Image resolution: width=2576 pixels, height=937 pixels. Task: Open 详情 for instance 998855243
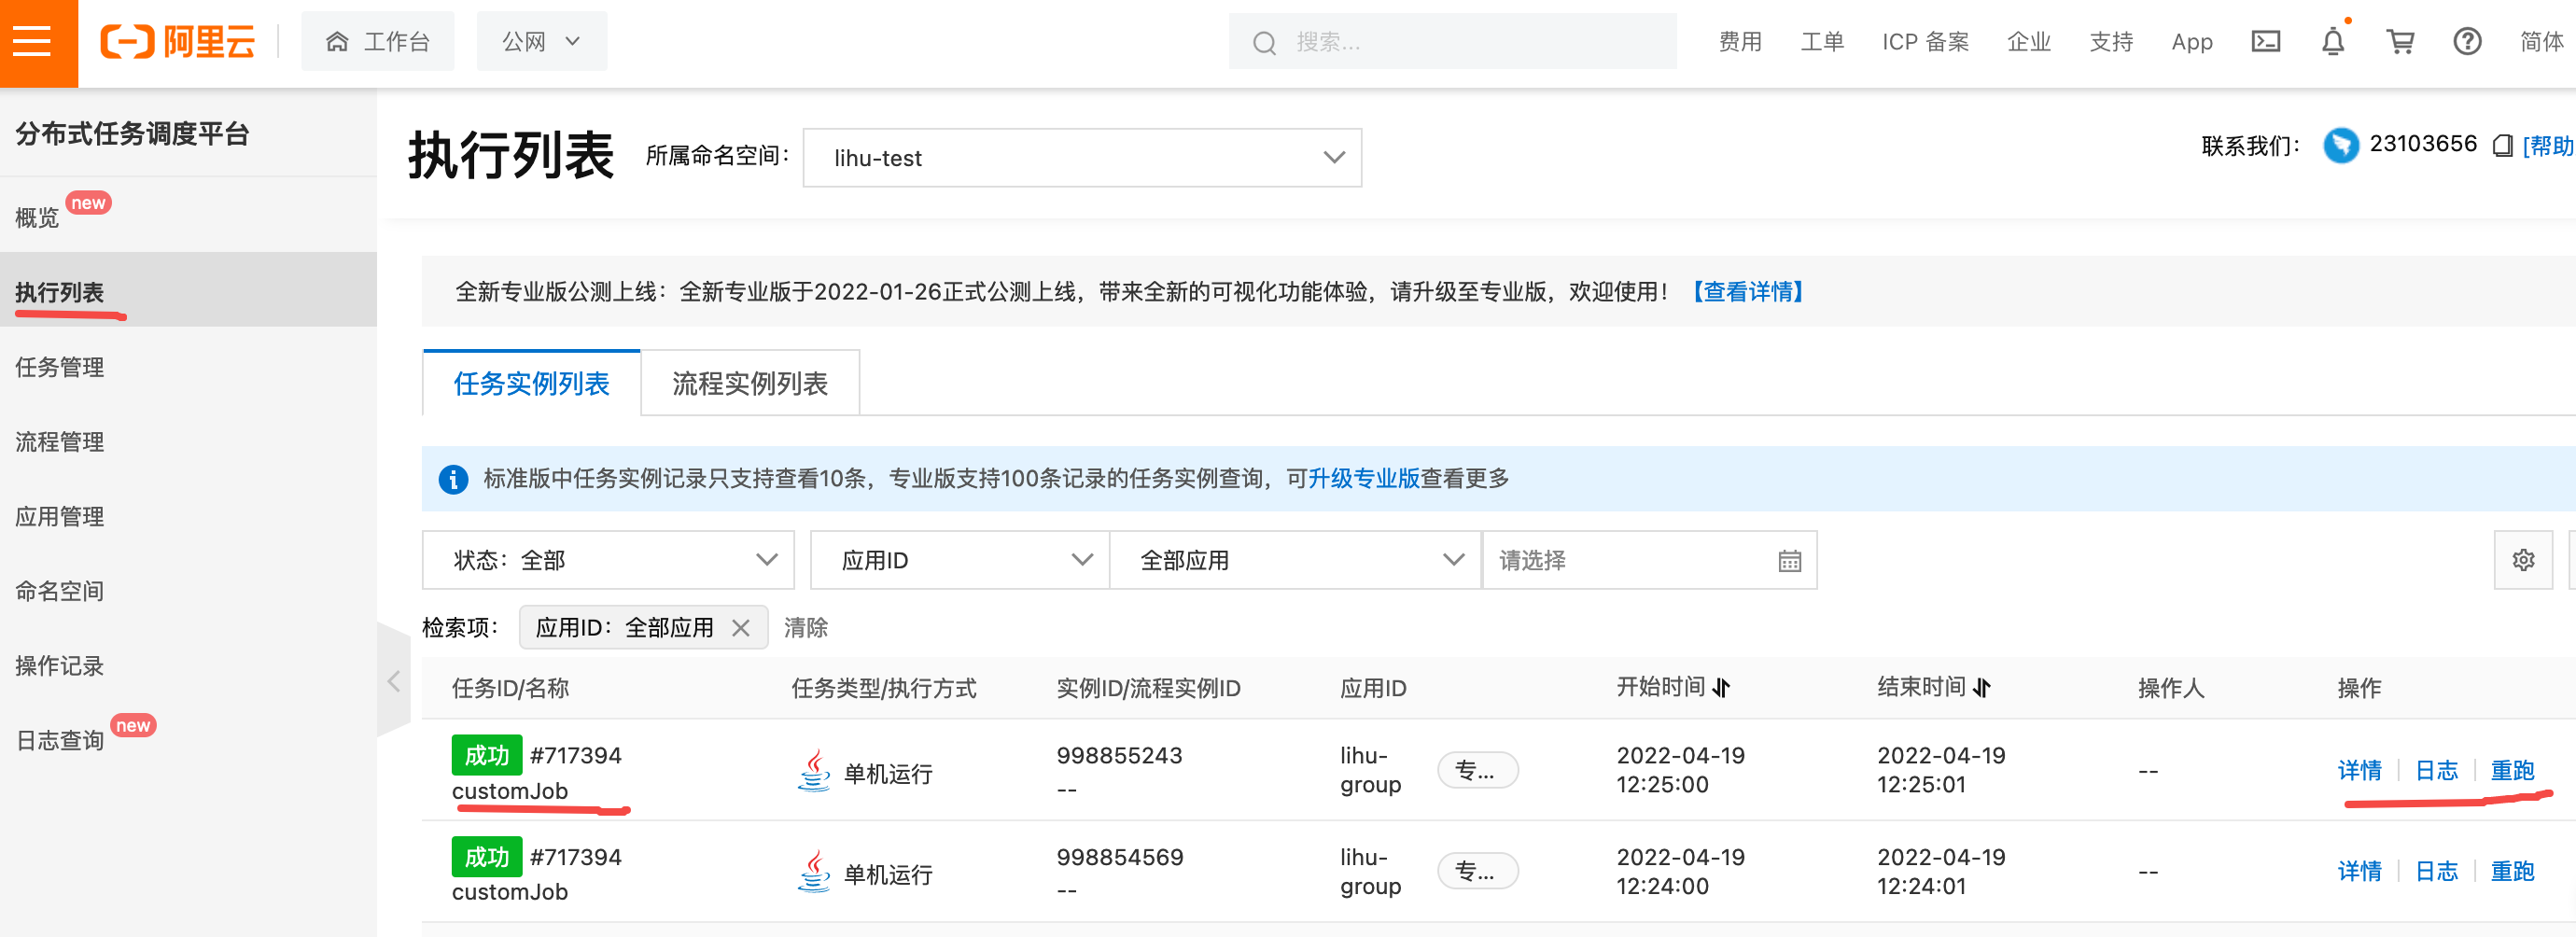point(2359,770)
